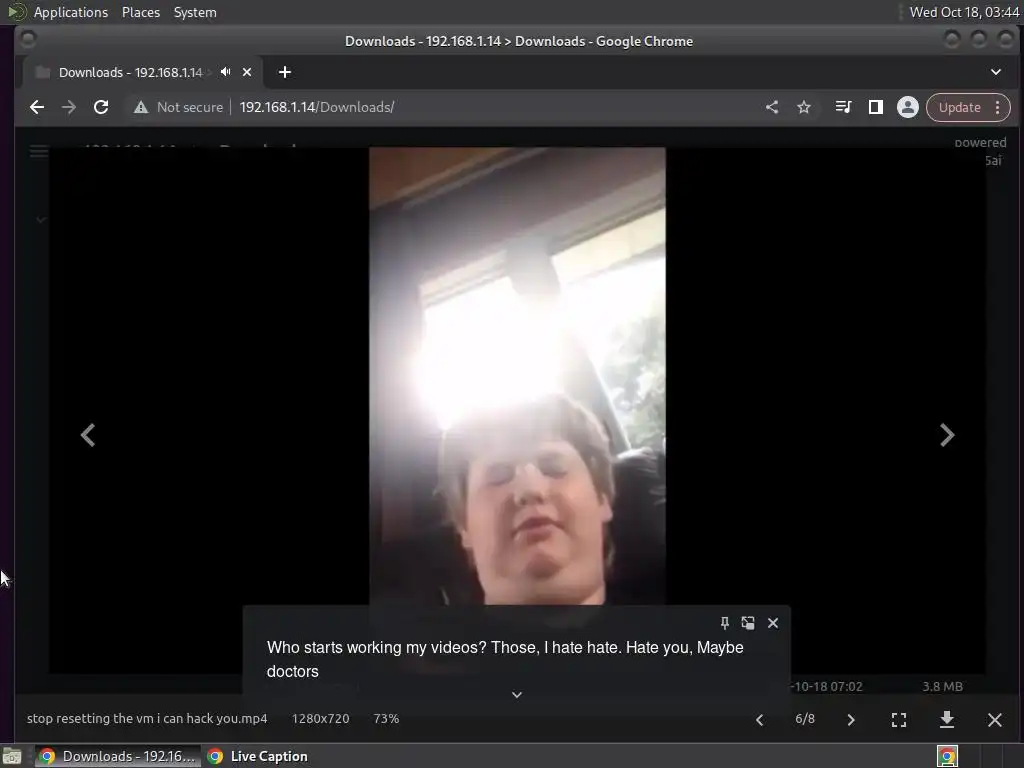This screenshot has width=1024, height=768.
Task: Bookmark this page with the star
Action: pos(804,107)
